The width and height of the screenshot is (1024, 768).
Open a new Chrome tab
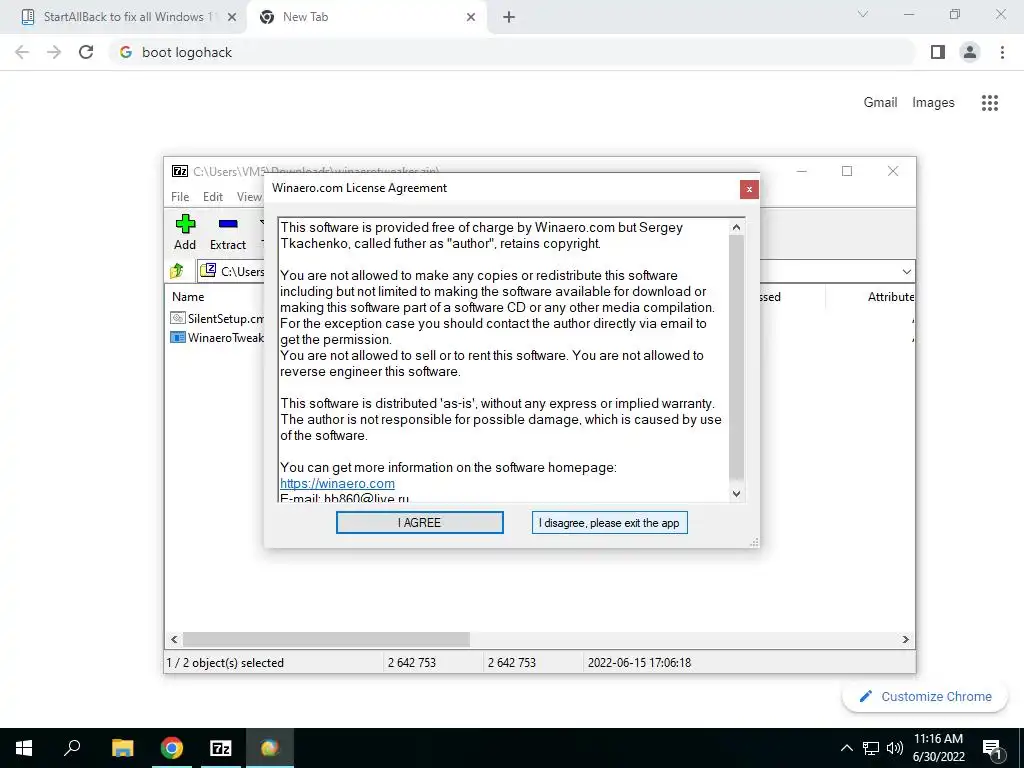tap(509, 17)
